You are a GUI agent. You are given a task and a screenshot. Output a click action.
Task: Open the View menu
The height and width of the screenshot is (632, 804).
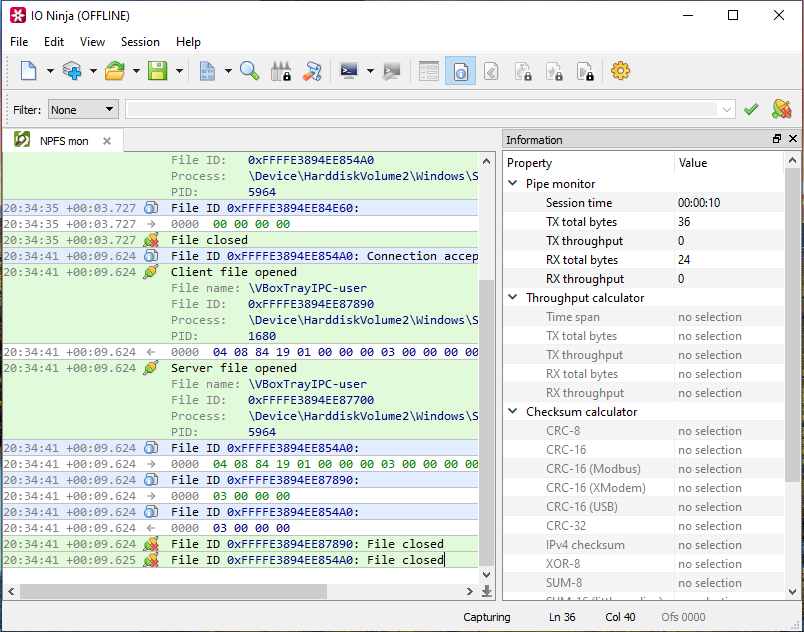92,42
